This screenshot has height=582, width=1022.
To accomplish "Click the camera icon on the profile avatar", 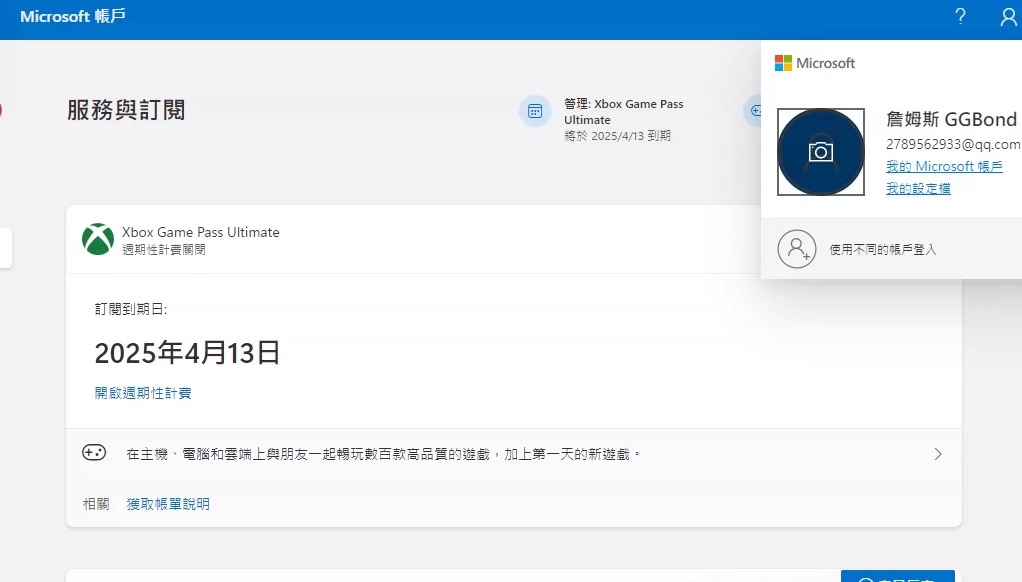I will [820, 152].
